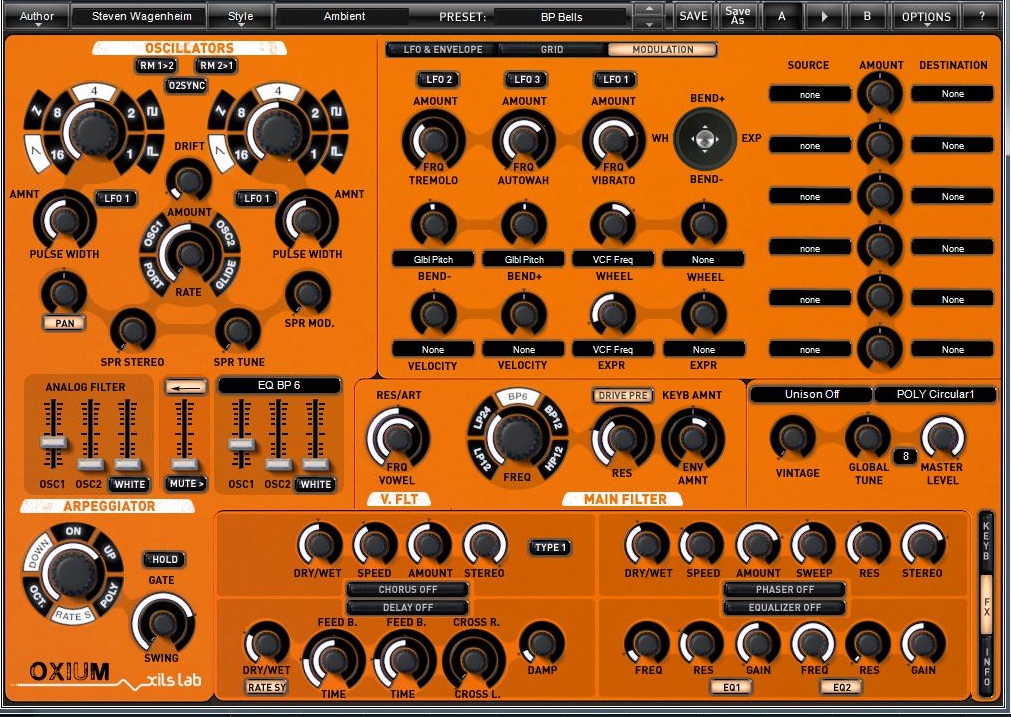Click the DRIFT knob
This screenshot has height=717, width=1011.
point(188,179)
